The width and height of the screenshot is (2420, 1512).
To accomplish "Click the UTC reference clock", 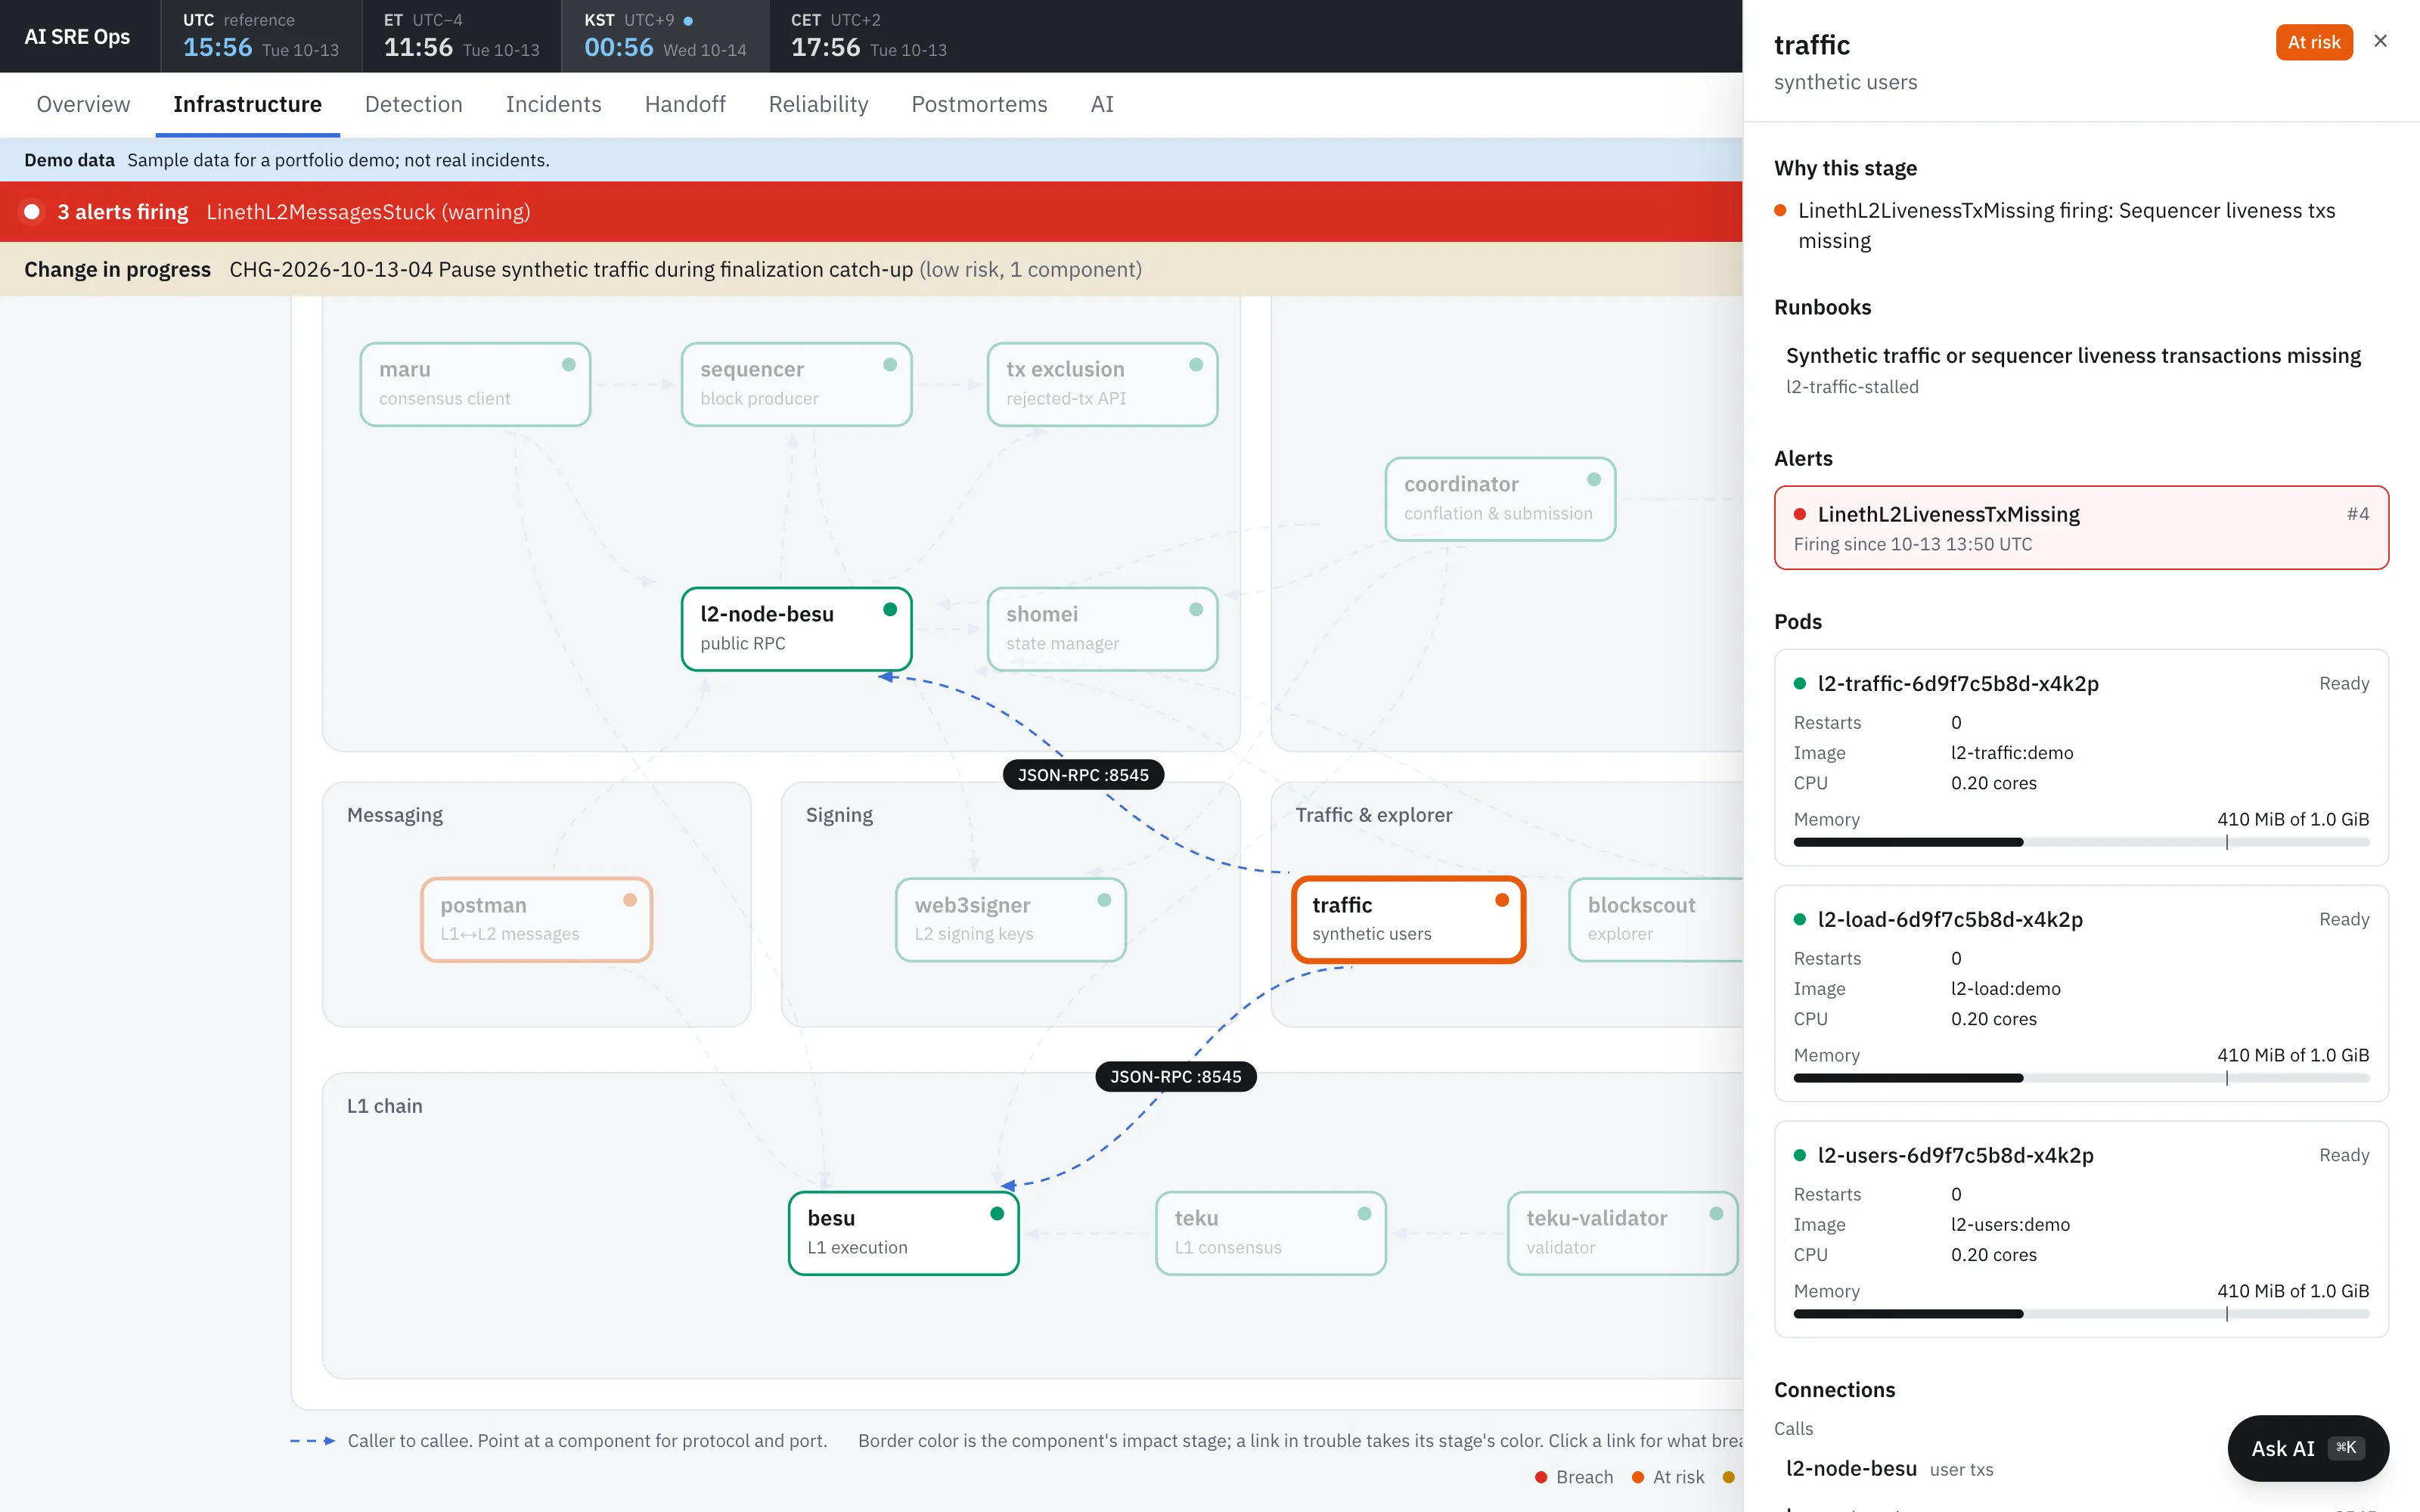I will coord(261,36).
